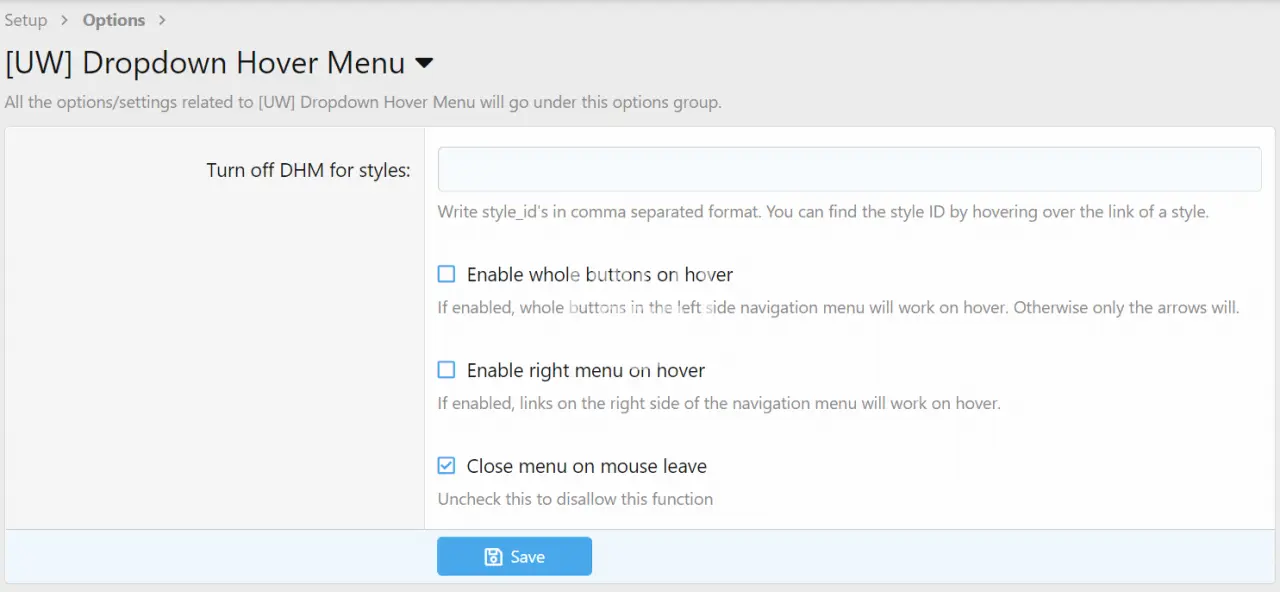Click the "Uncheck this to disallow" hint text
This screenshot has height=592, width=1280.
[x=575, y=499]
